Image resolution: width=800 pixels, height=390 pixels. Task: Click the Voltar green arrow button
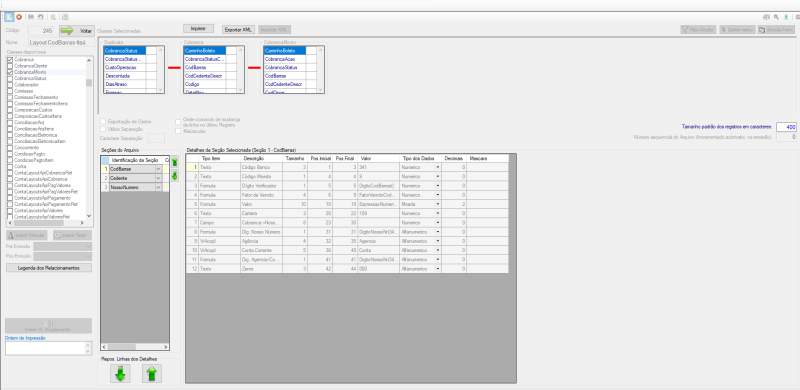point(77,31)
